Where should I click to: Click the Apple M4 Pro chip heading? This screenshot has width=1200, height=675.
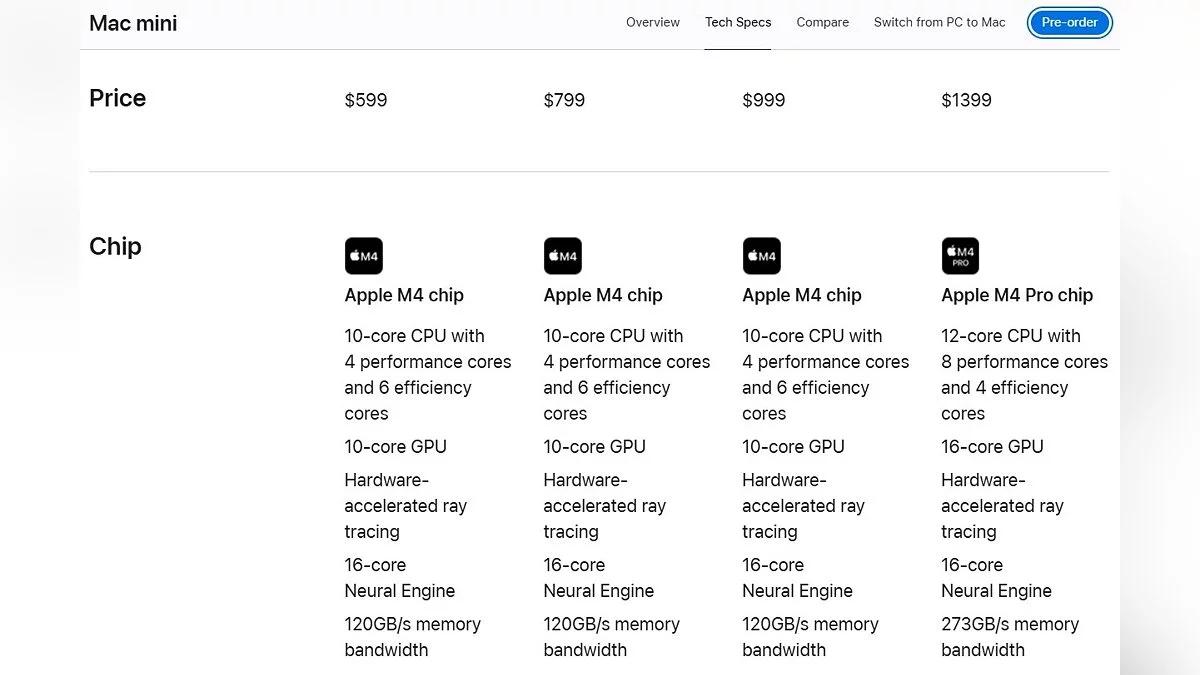pos(1016,295)
